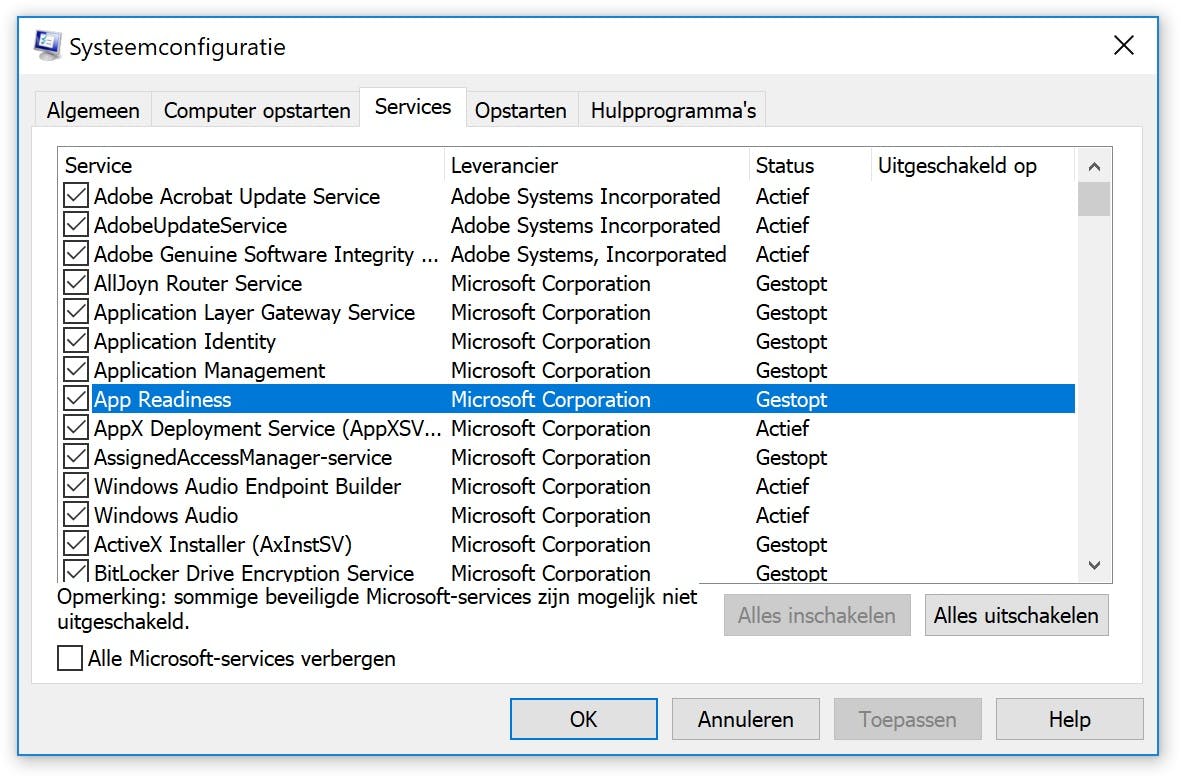Image resolution: width=1183 pixels, height=781 pixels.
Task: Click the Annuleren button
Action: 745,719
